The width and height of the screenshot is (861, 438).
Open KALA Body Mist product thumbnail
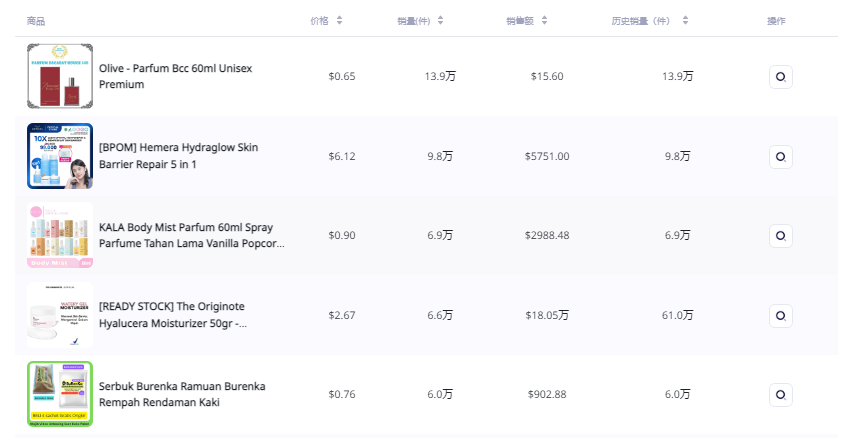click(x=60, y=235)
